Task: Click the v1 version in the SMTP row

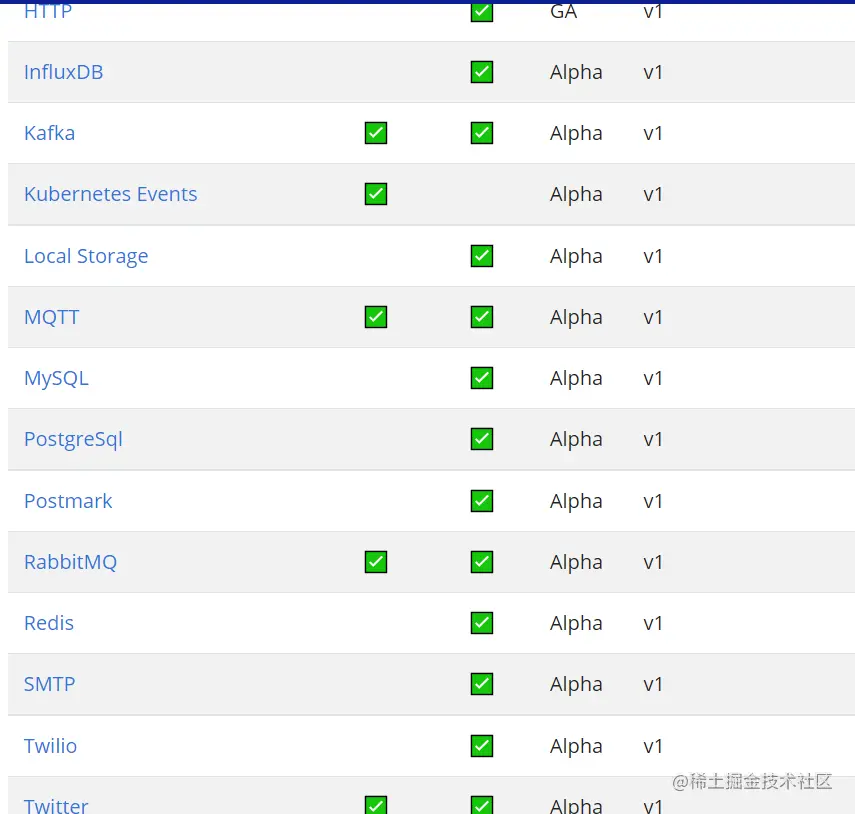Action: tap(653, 684)
